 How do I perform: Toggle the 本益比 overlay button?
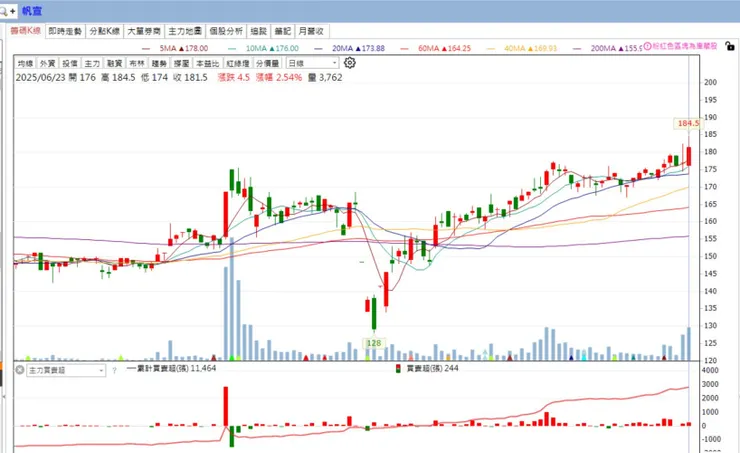pyautogui.click(x=208, y=63)
